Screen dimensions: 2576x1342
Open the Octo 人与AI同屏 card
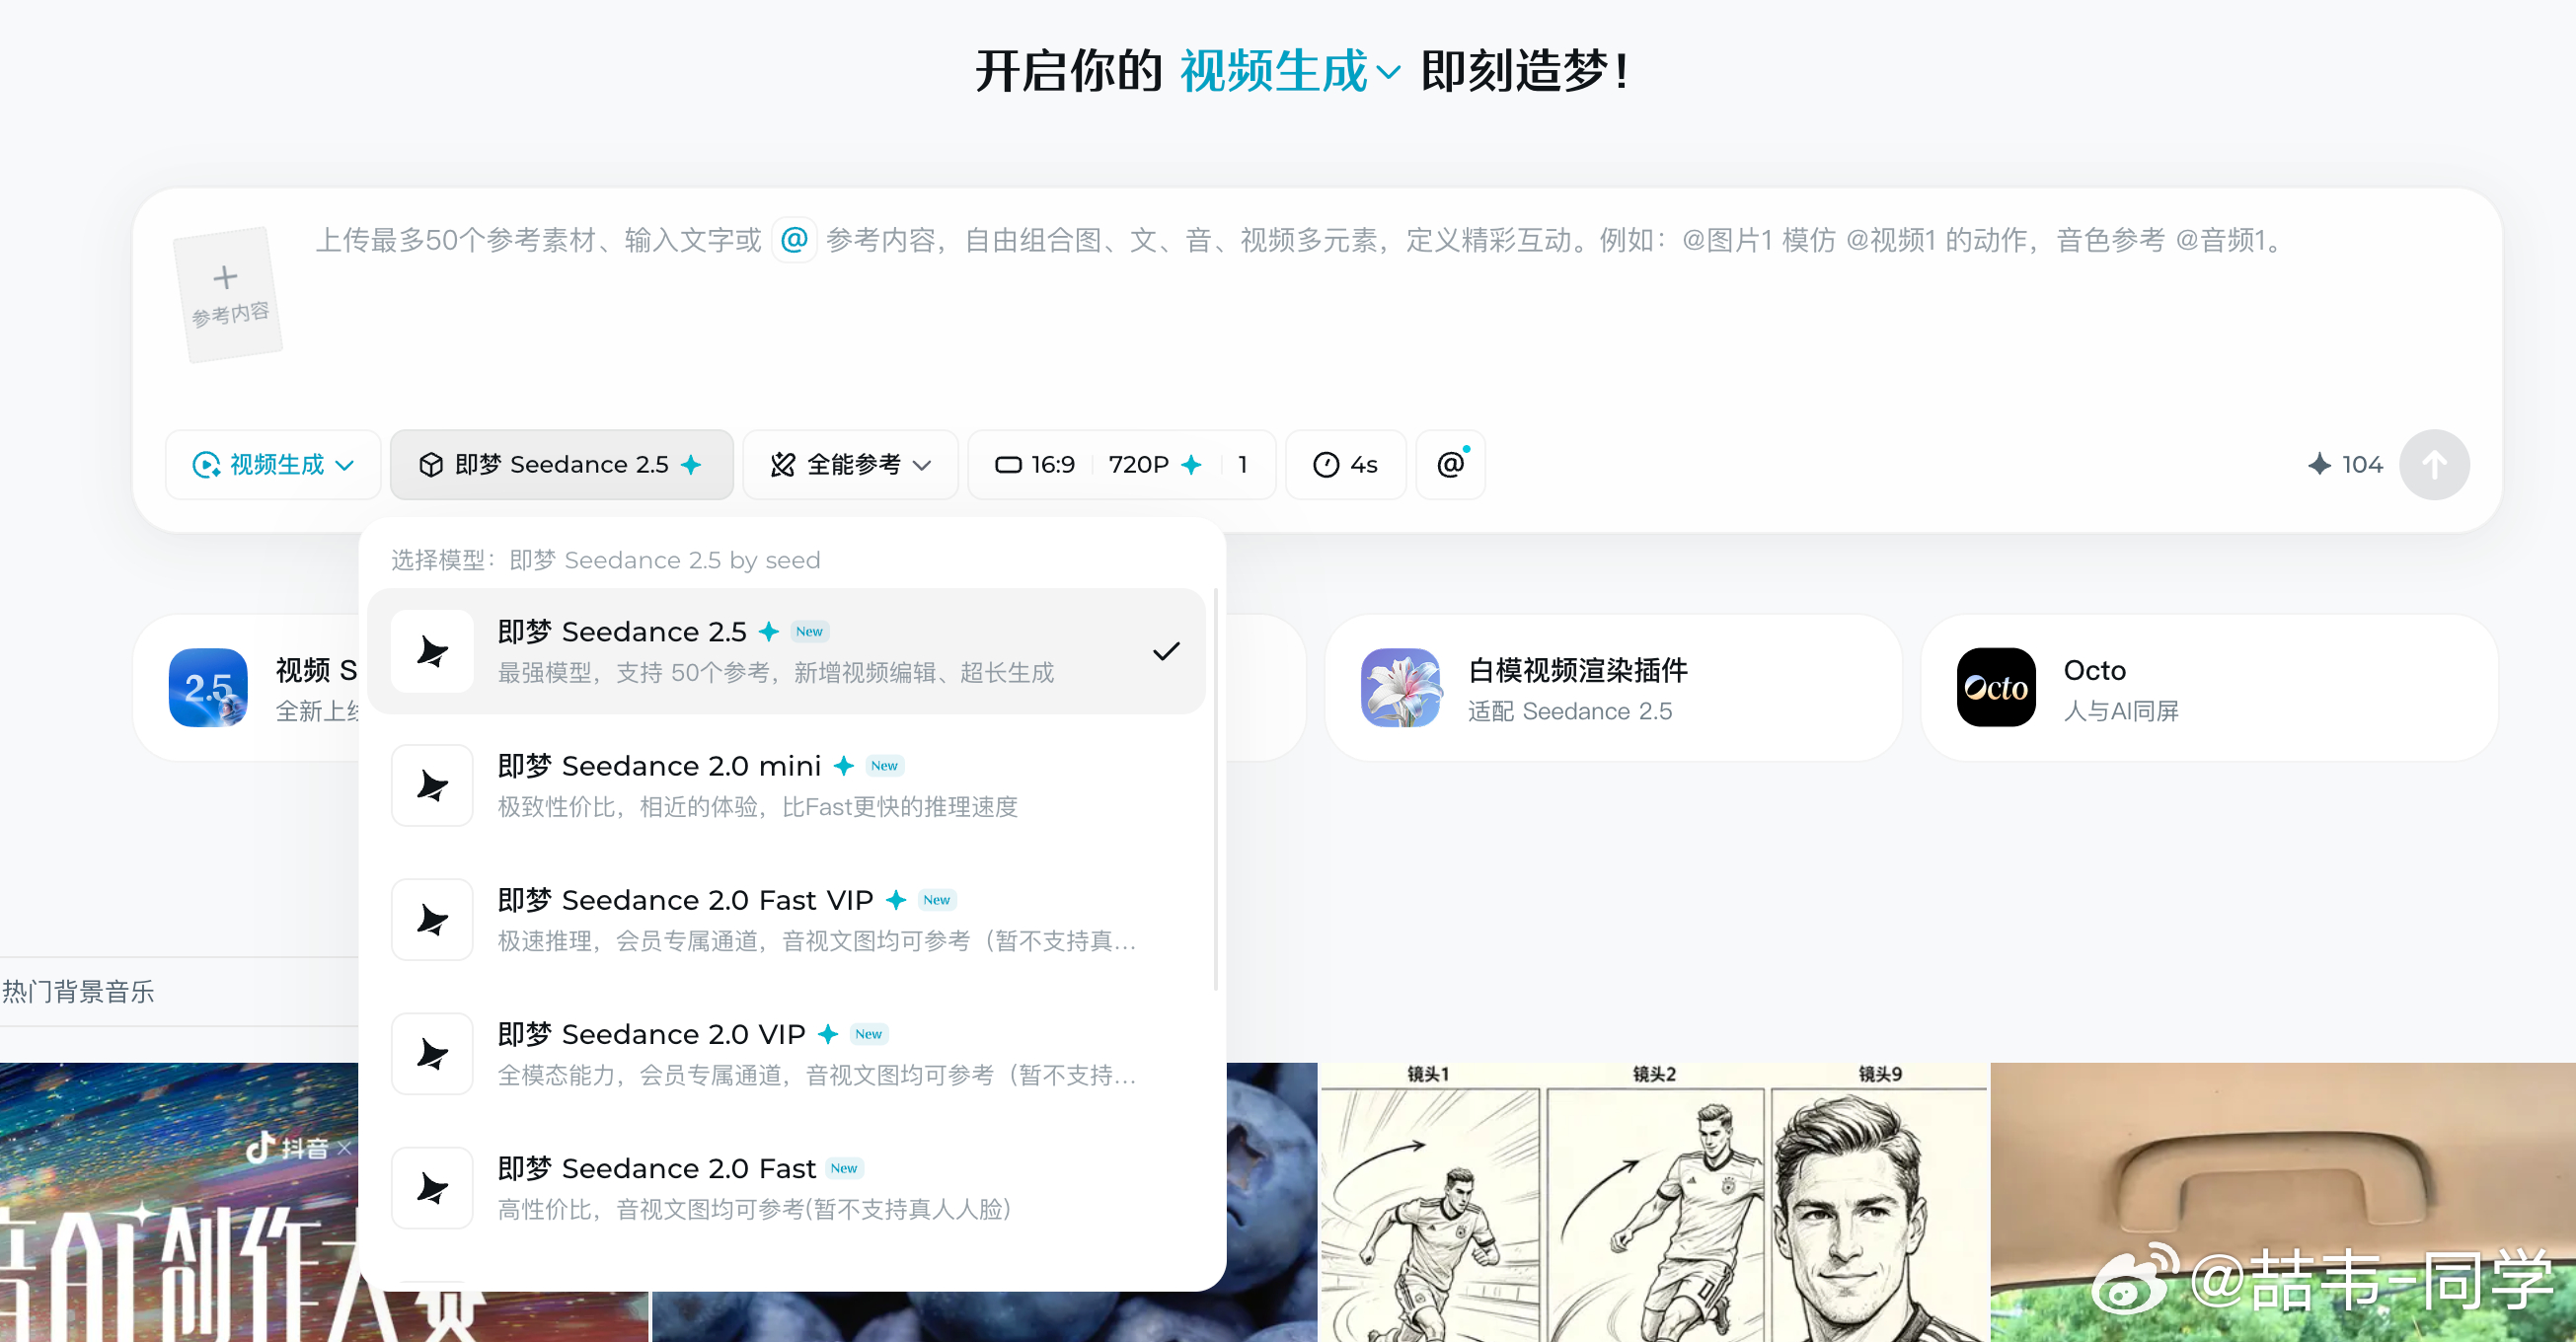point(2209,688)
